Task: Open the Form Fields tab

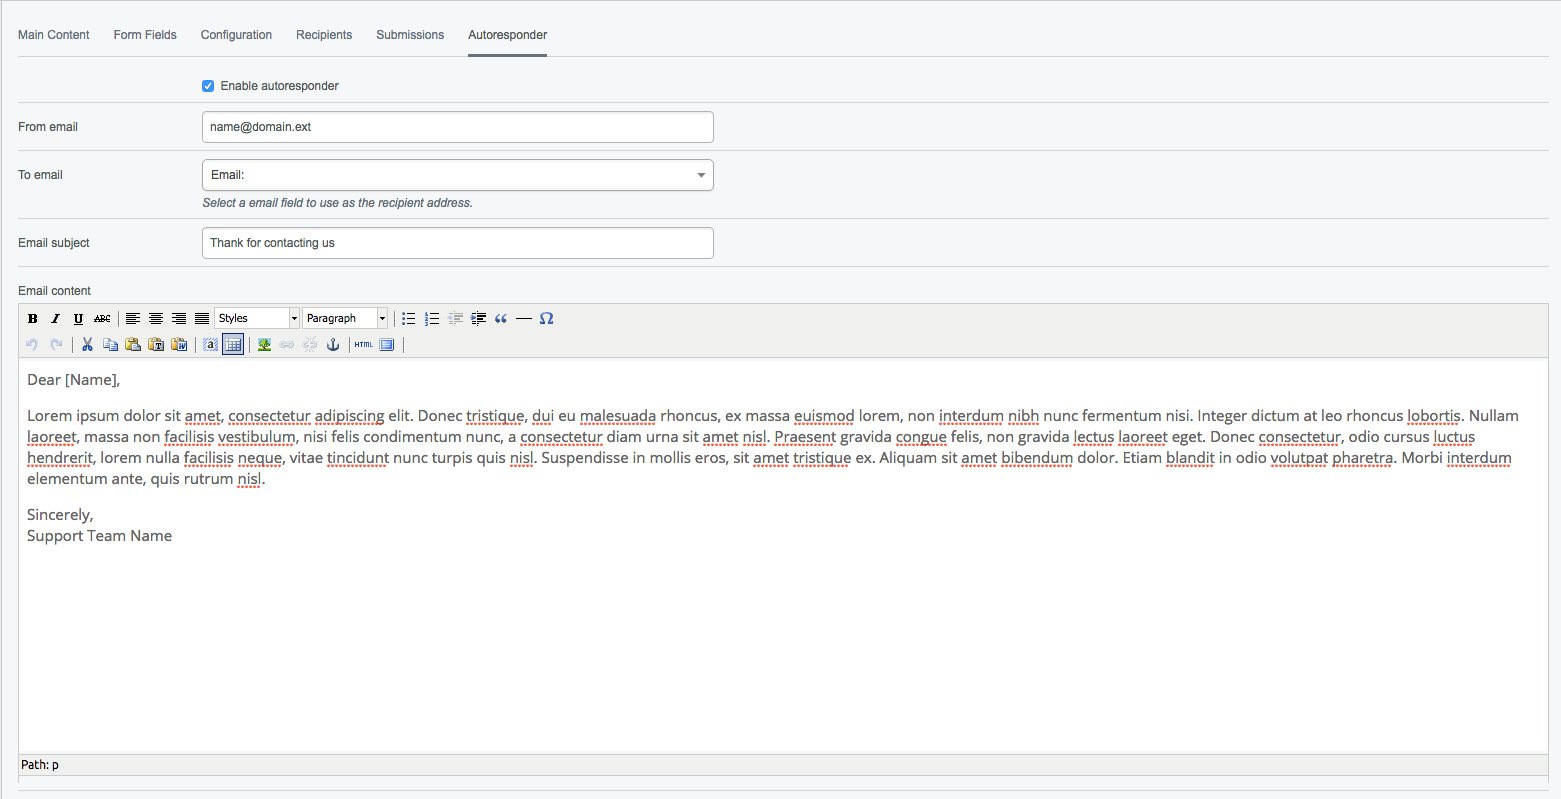Action: click(x=145, y=35)
